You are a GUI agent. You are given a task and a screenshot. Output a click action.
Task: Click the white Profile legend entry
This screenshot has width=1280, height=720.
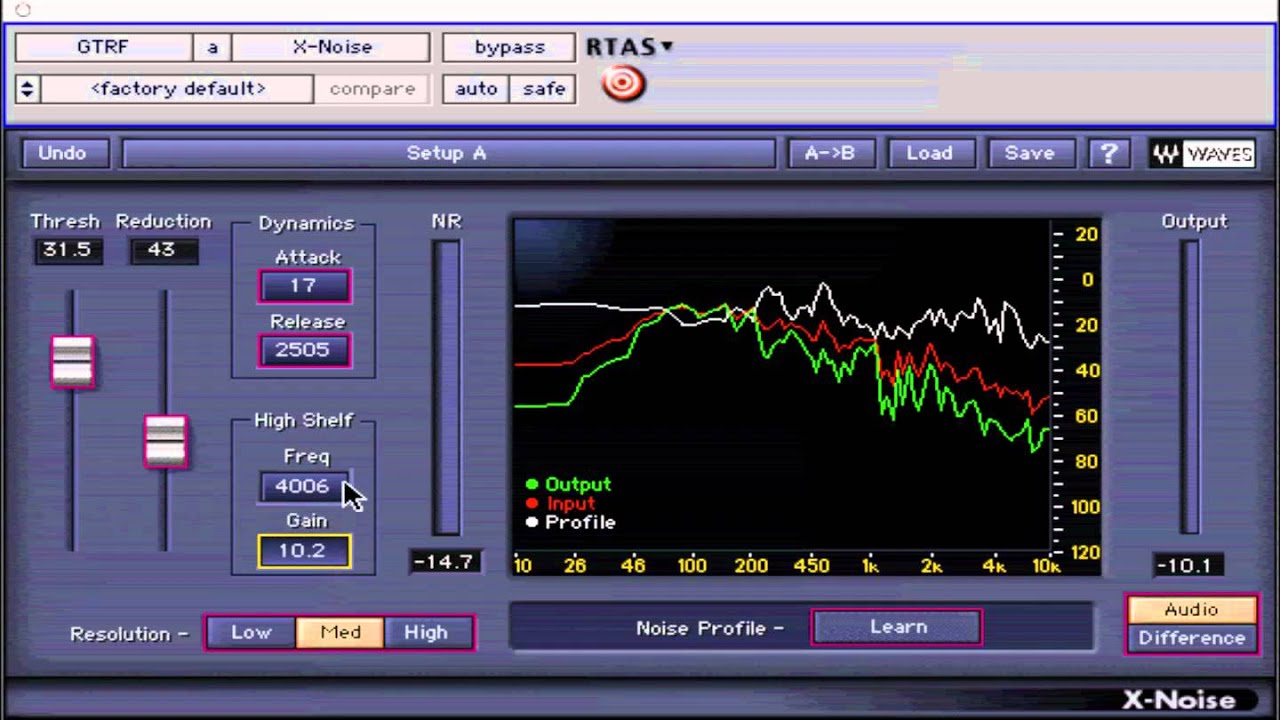(x=570, y=523)
